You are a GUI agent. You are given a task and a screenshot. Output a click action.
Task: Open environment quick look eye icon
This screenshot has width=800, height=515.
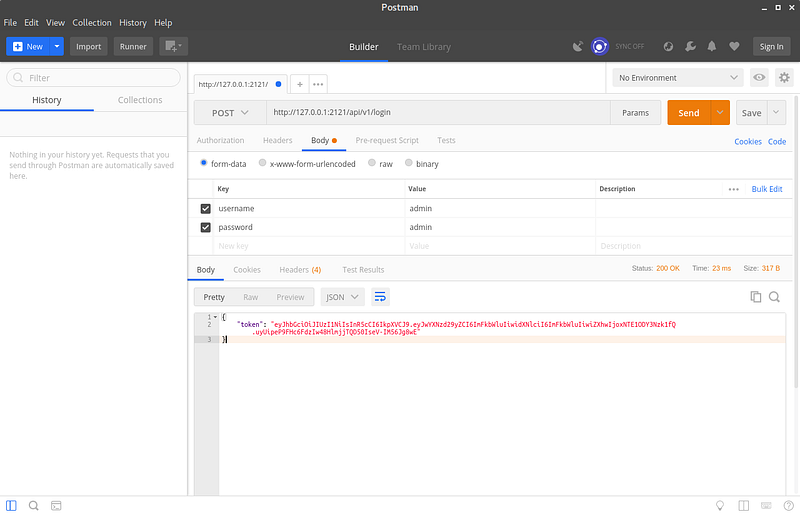tap(759, 78)
